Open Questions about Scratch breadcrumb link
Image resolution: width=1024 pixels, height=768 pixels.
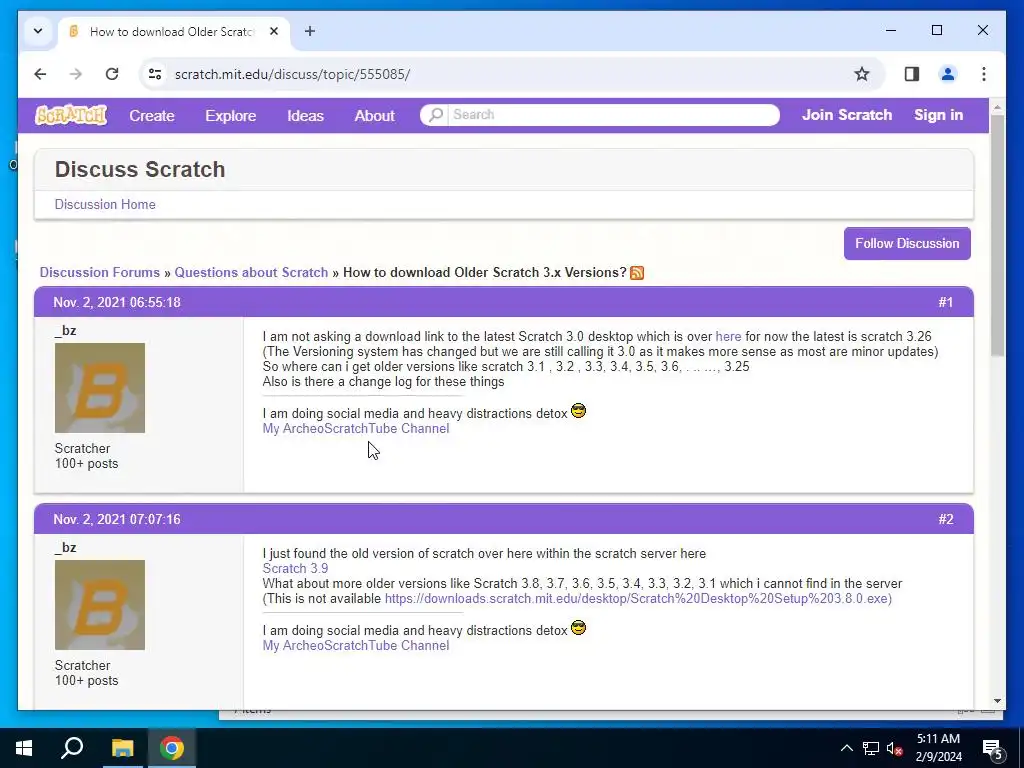[251, 272]
